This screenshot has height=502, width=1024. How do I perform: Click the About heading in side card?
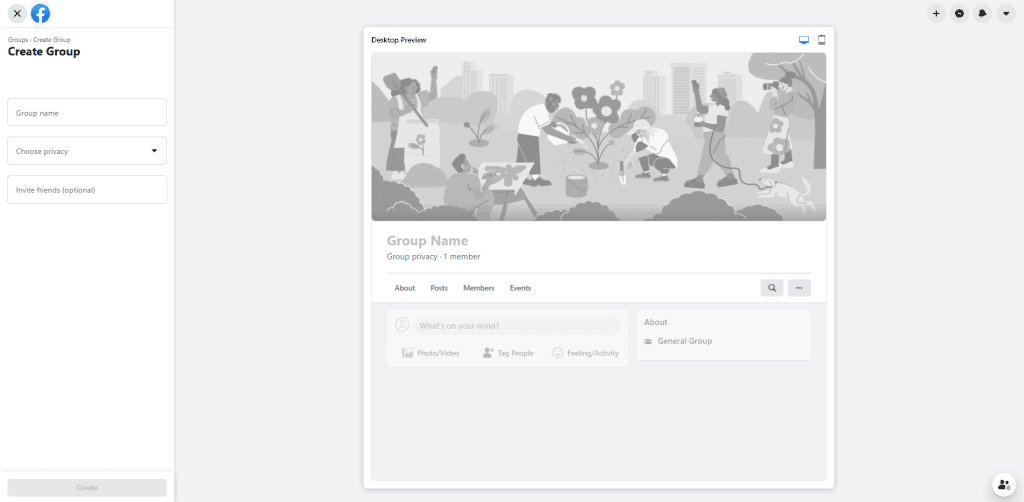(x=656, y=322)
